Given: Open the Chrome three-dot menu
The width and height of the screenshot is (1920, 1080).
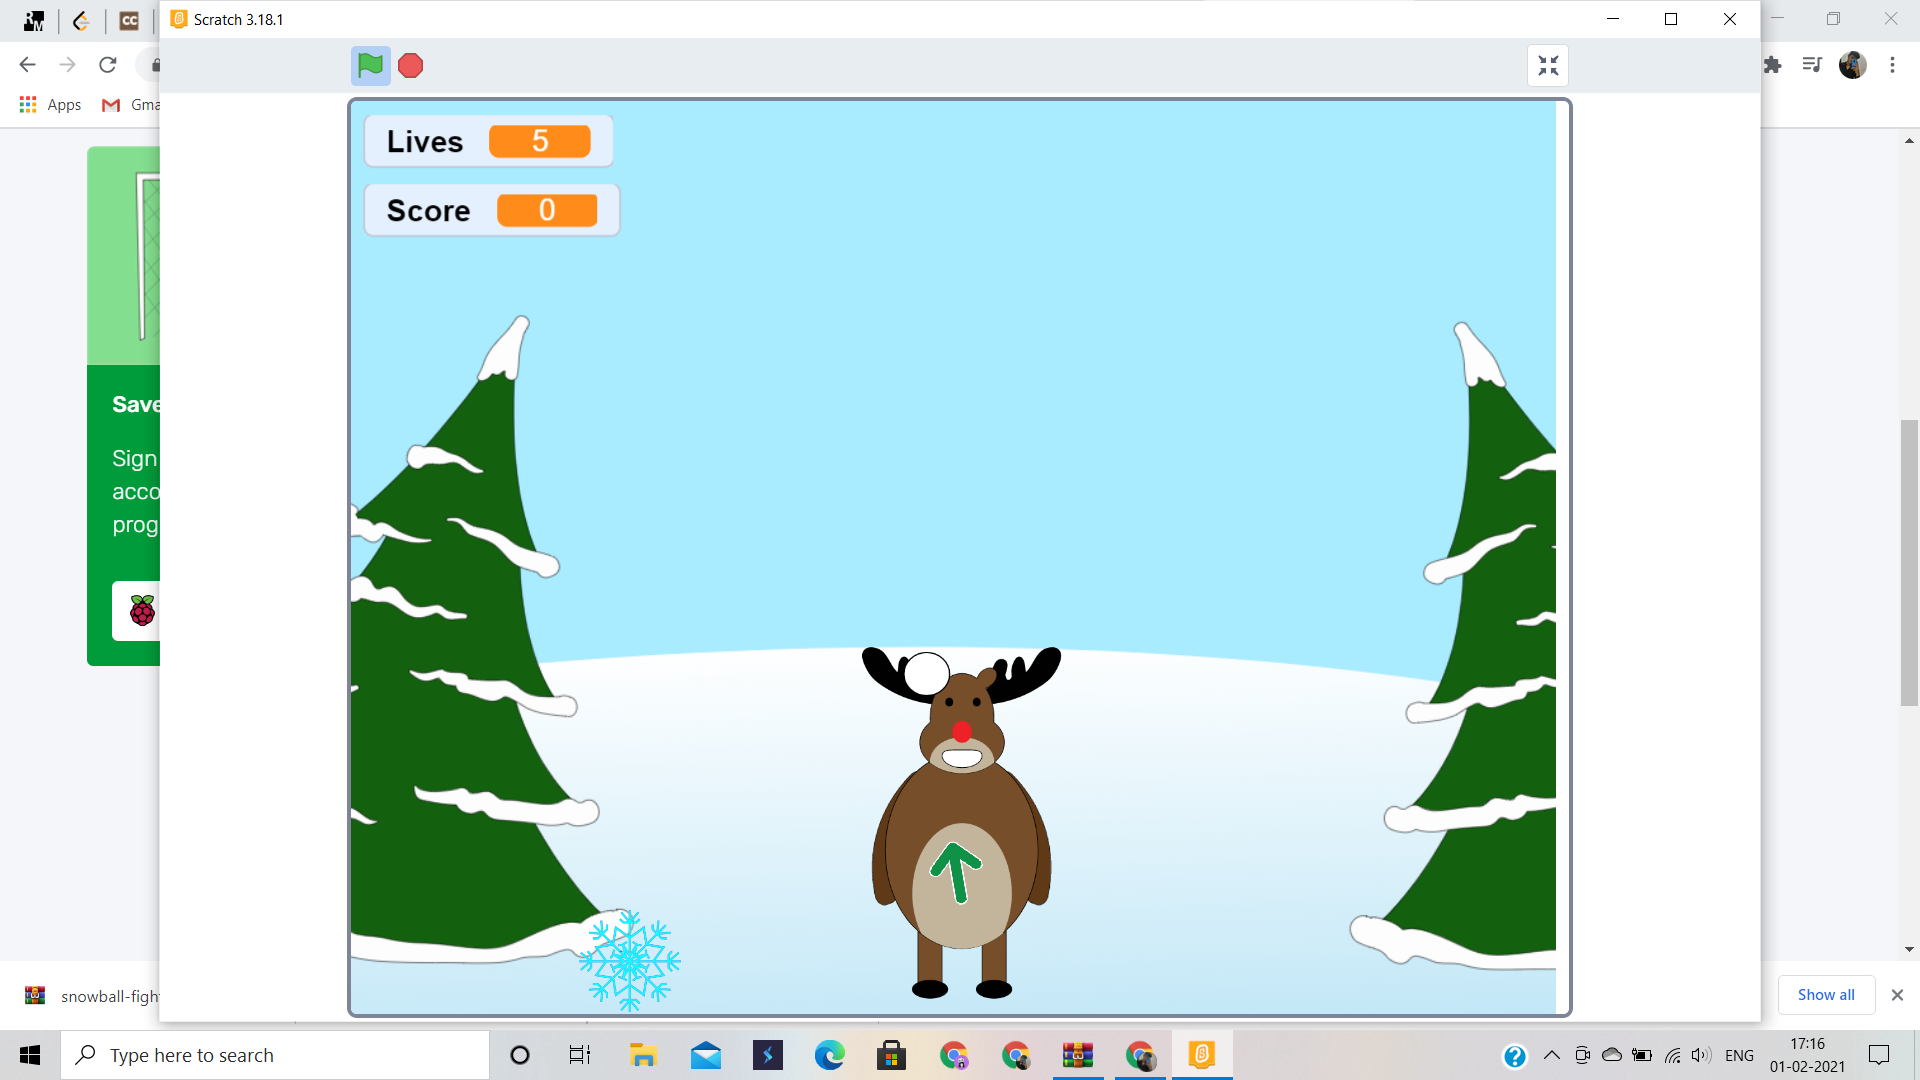Looking at the screenshot, I should [1892, 65].
